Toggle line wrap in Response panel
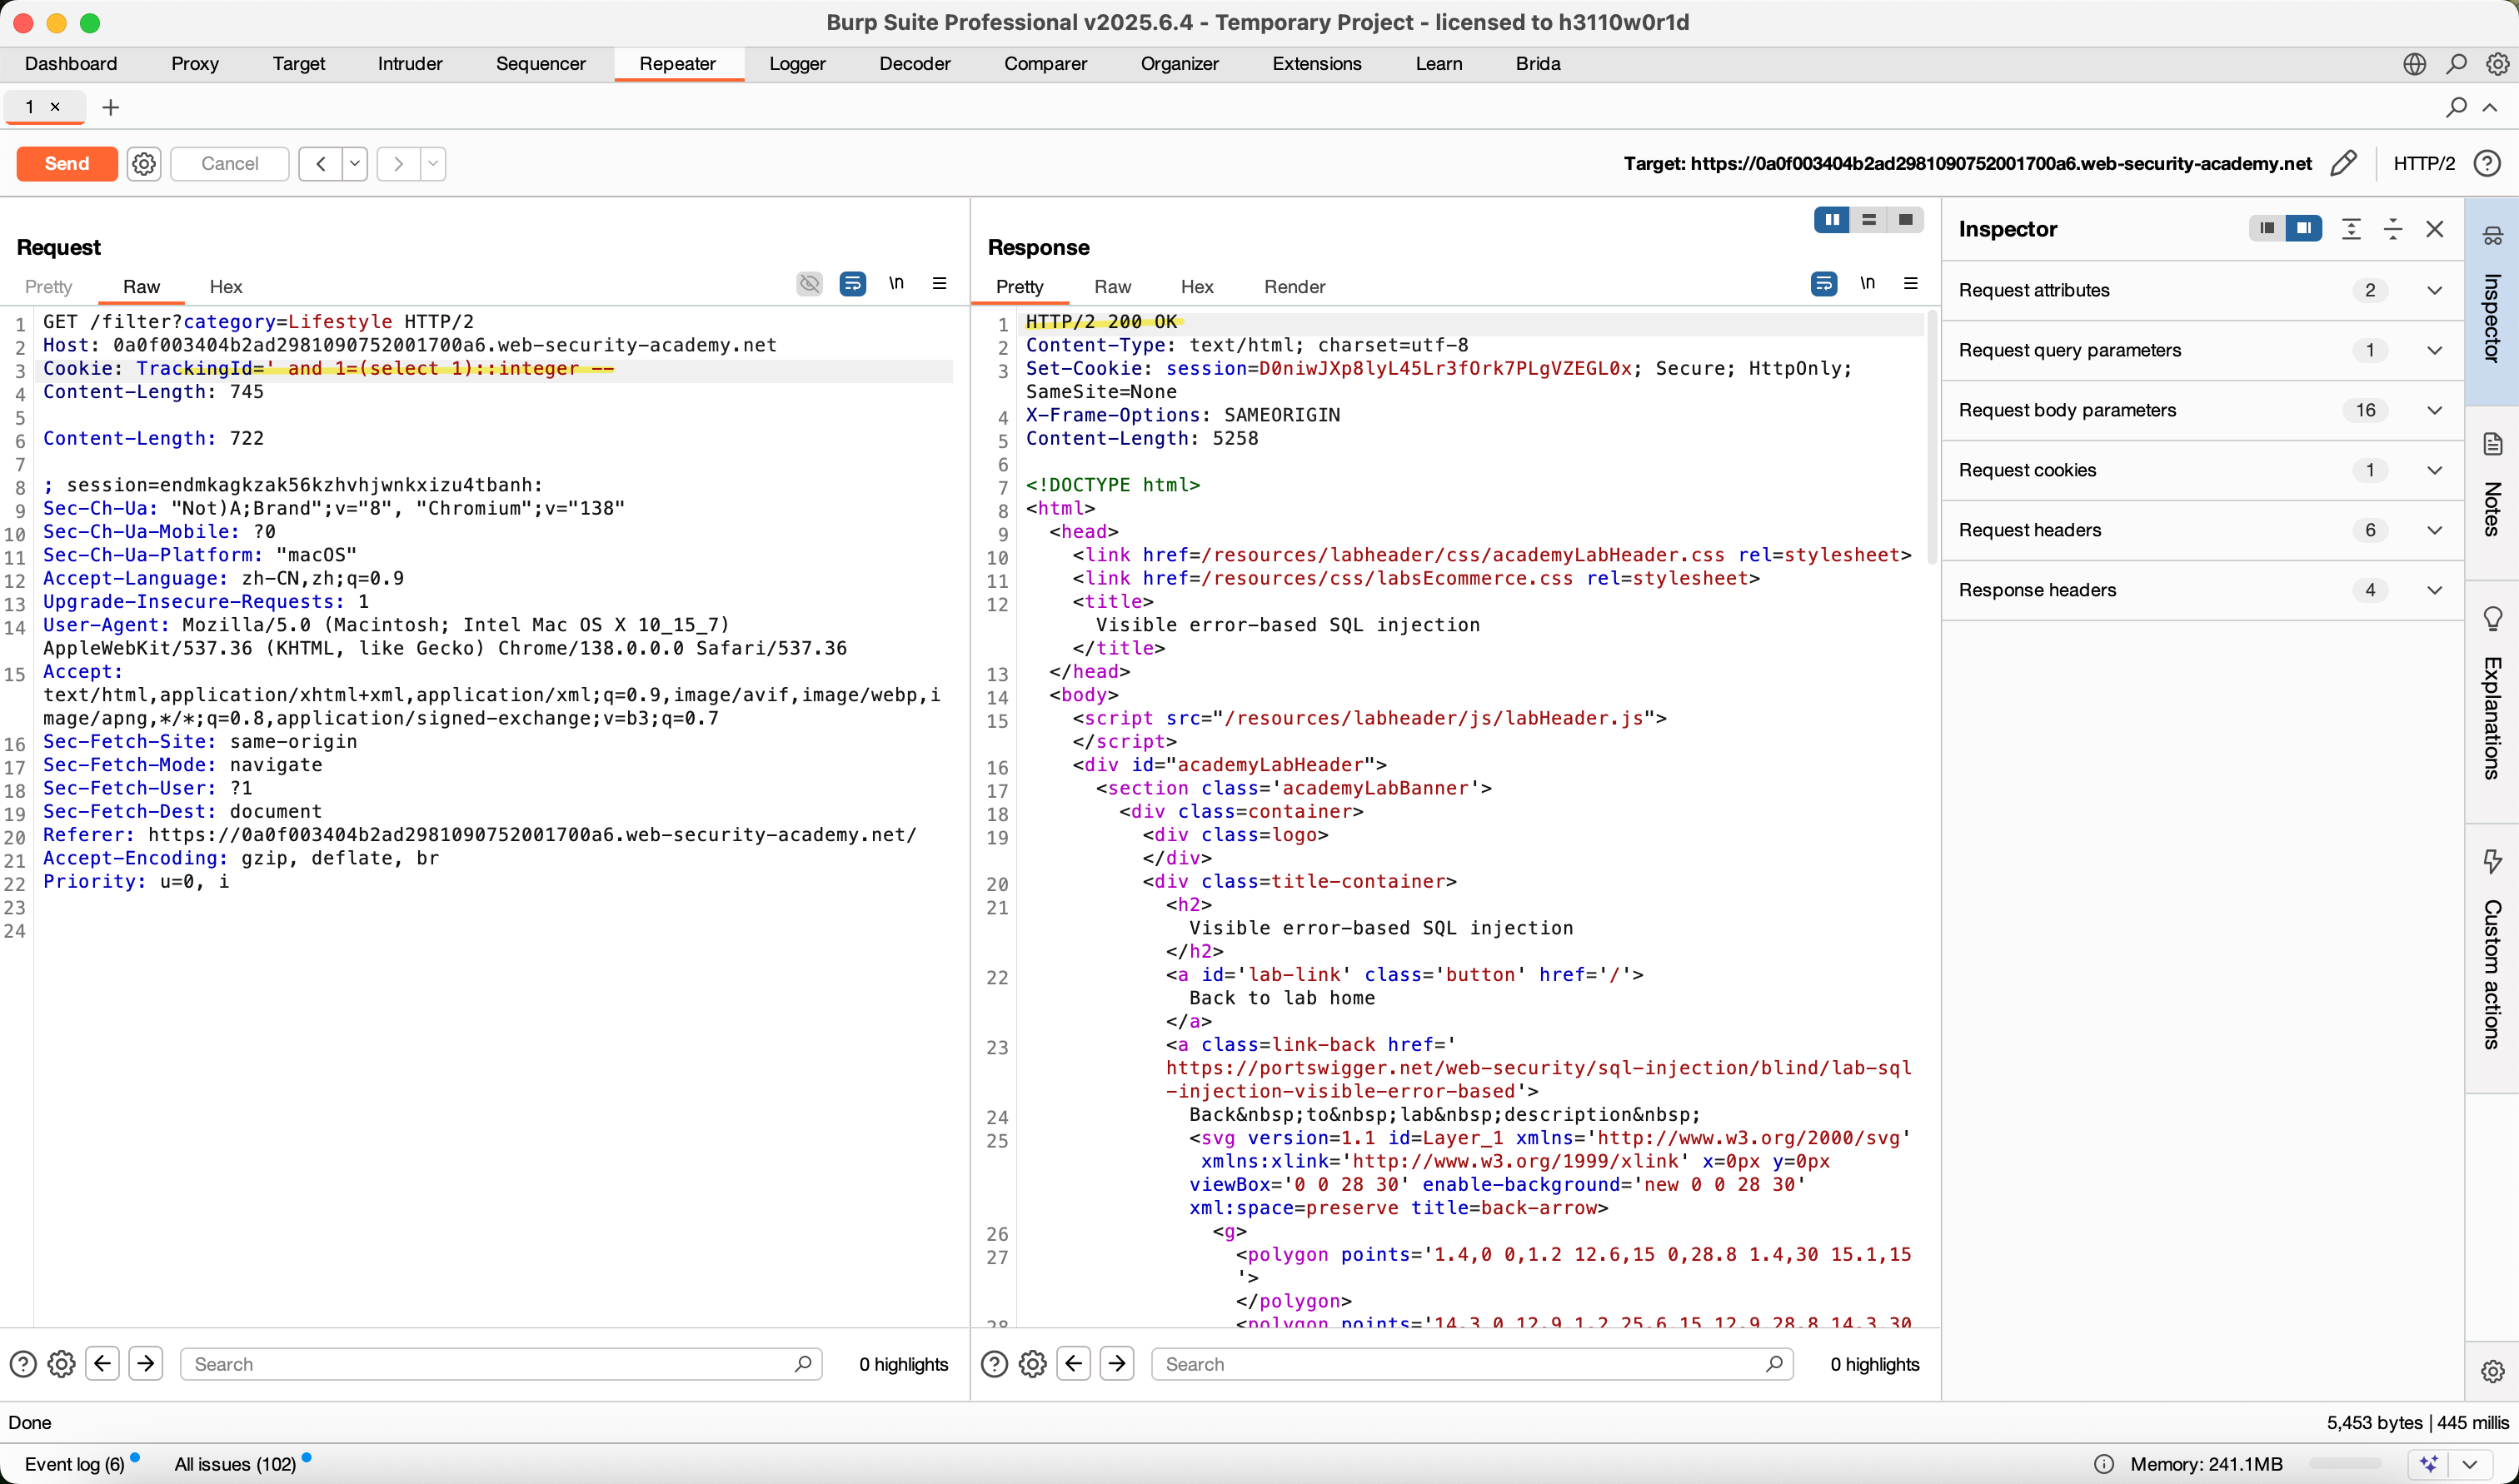The image size is (2519, 1484). pos(1824,284)
